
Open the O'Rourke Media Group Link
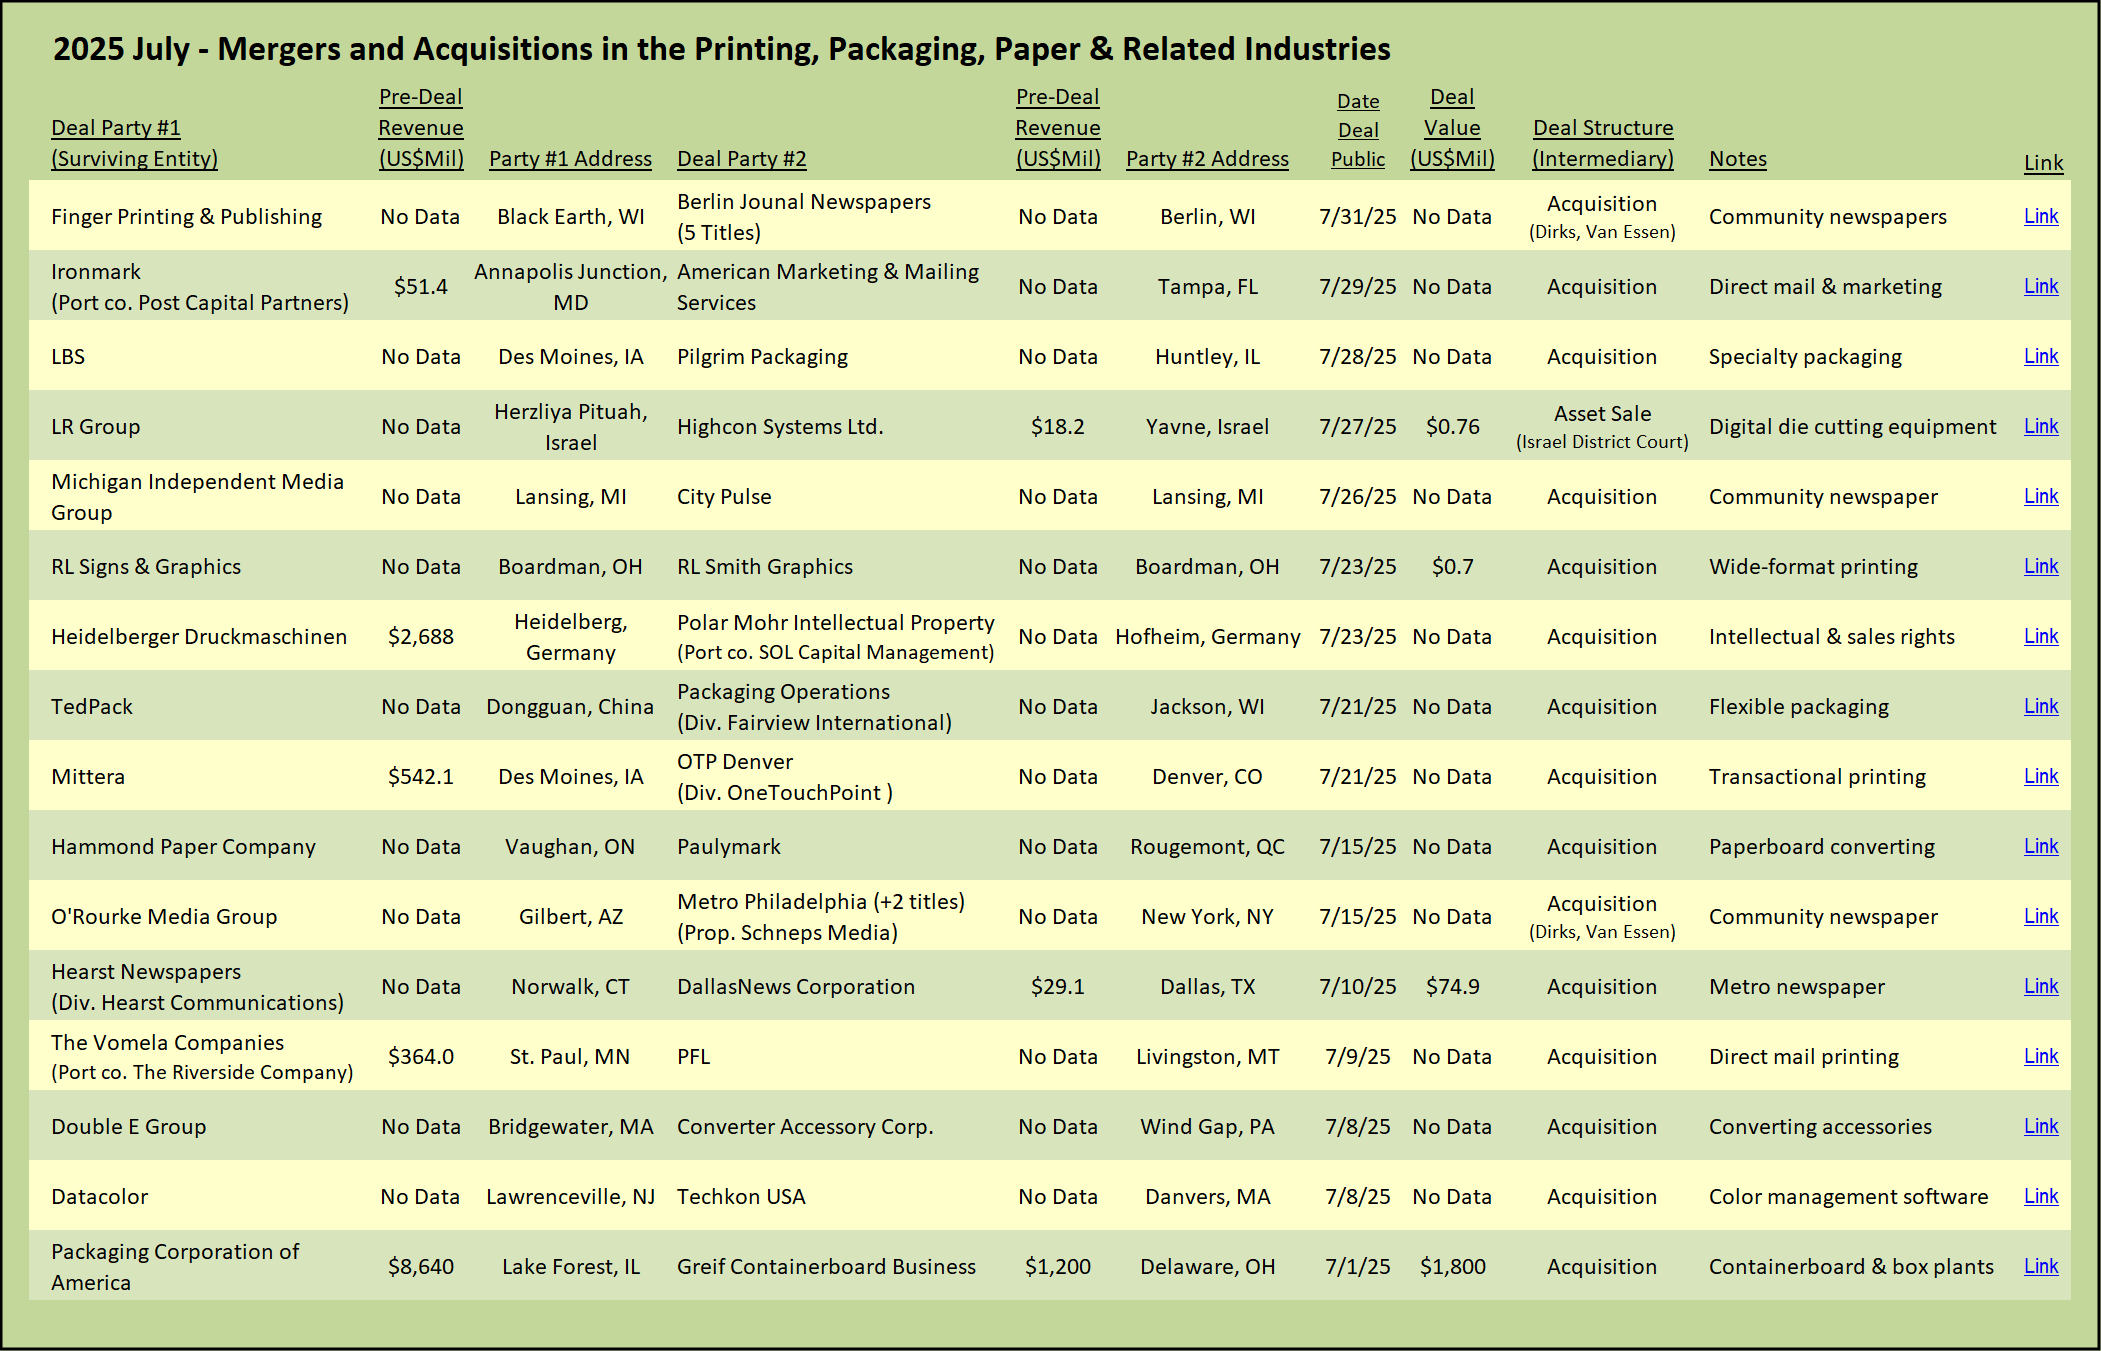pos(2040,916)
